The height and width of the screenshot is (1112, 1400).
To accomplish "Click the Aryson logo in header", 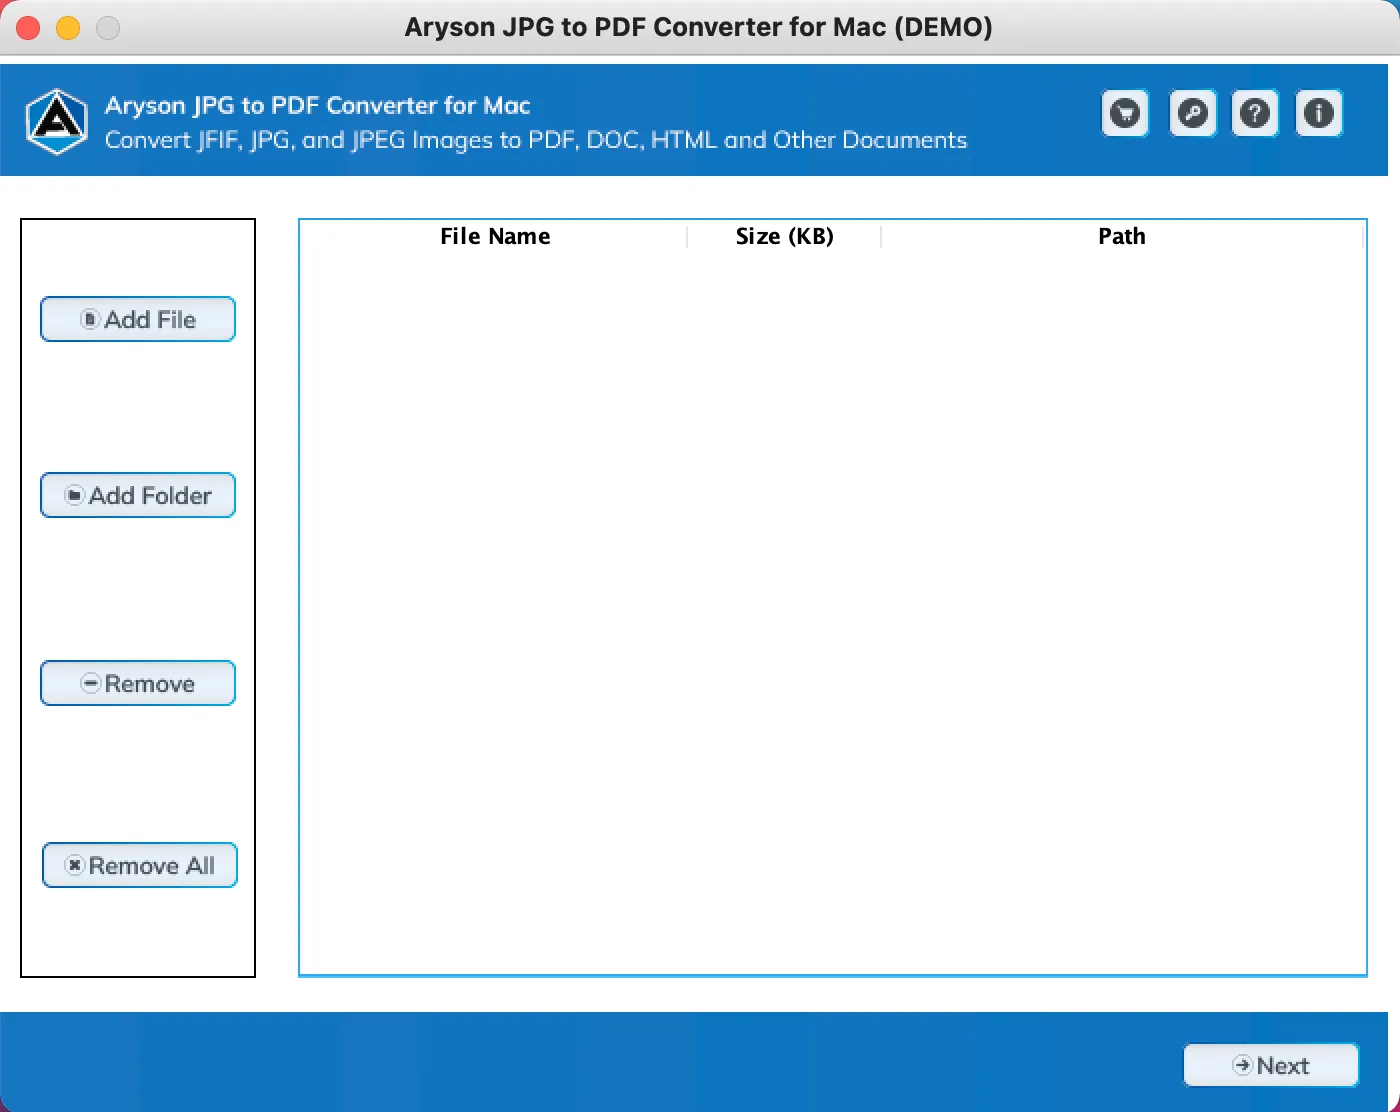I will 56,122.
